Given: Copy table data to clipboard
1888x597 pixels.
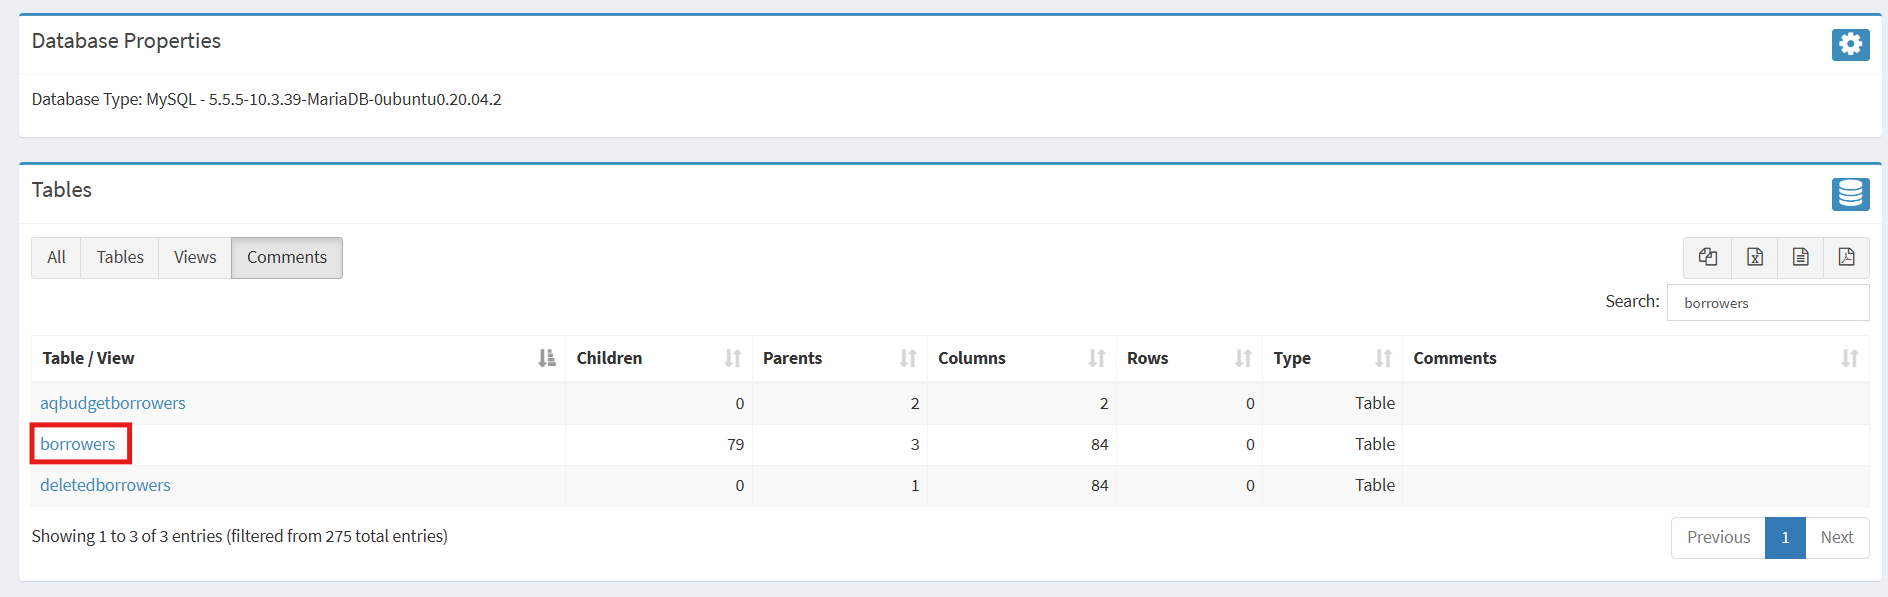Looking at the screenshot, I should click(x=1708, y=257).
